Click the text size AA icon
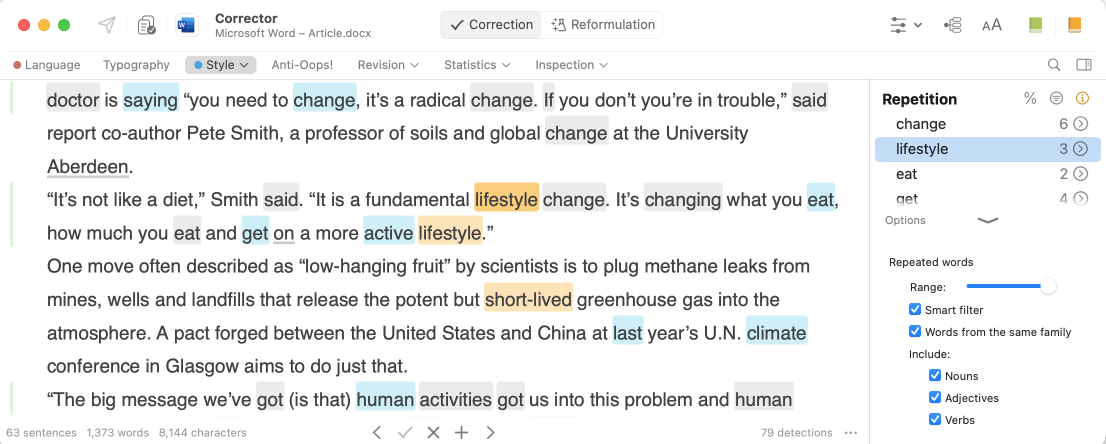Screen dimensions: 1106x444 (x=992, y=25)
